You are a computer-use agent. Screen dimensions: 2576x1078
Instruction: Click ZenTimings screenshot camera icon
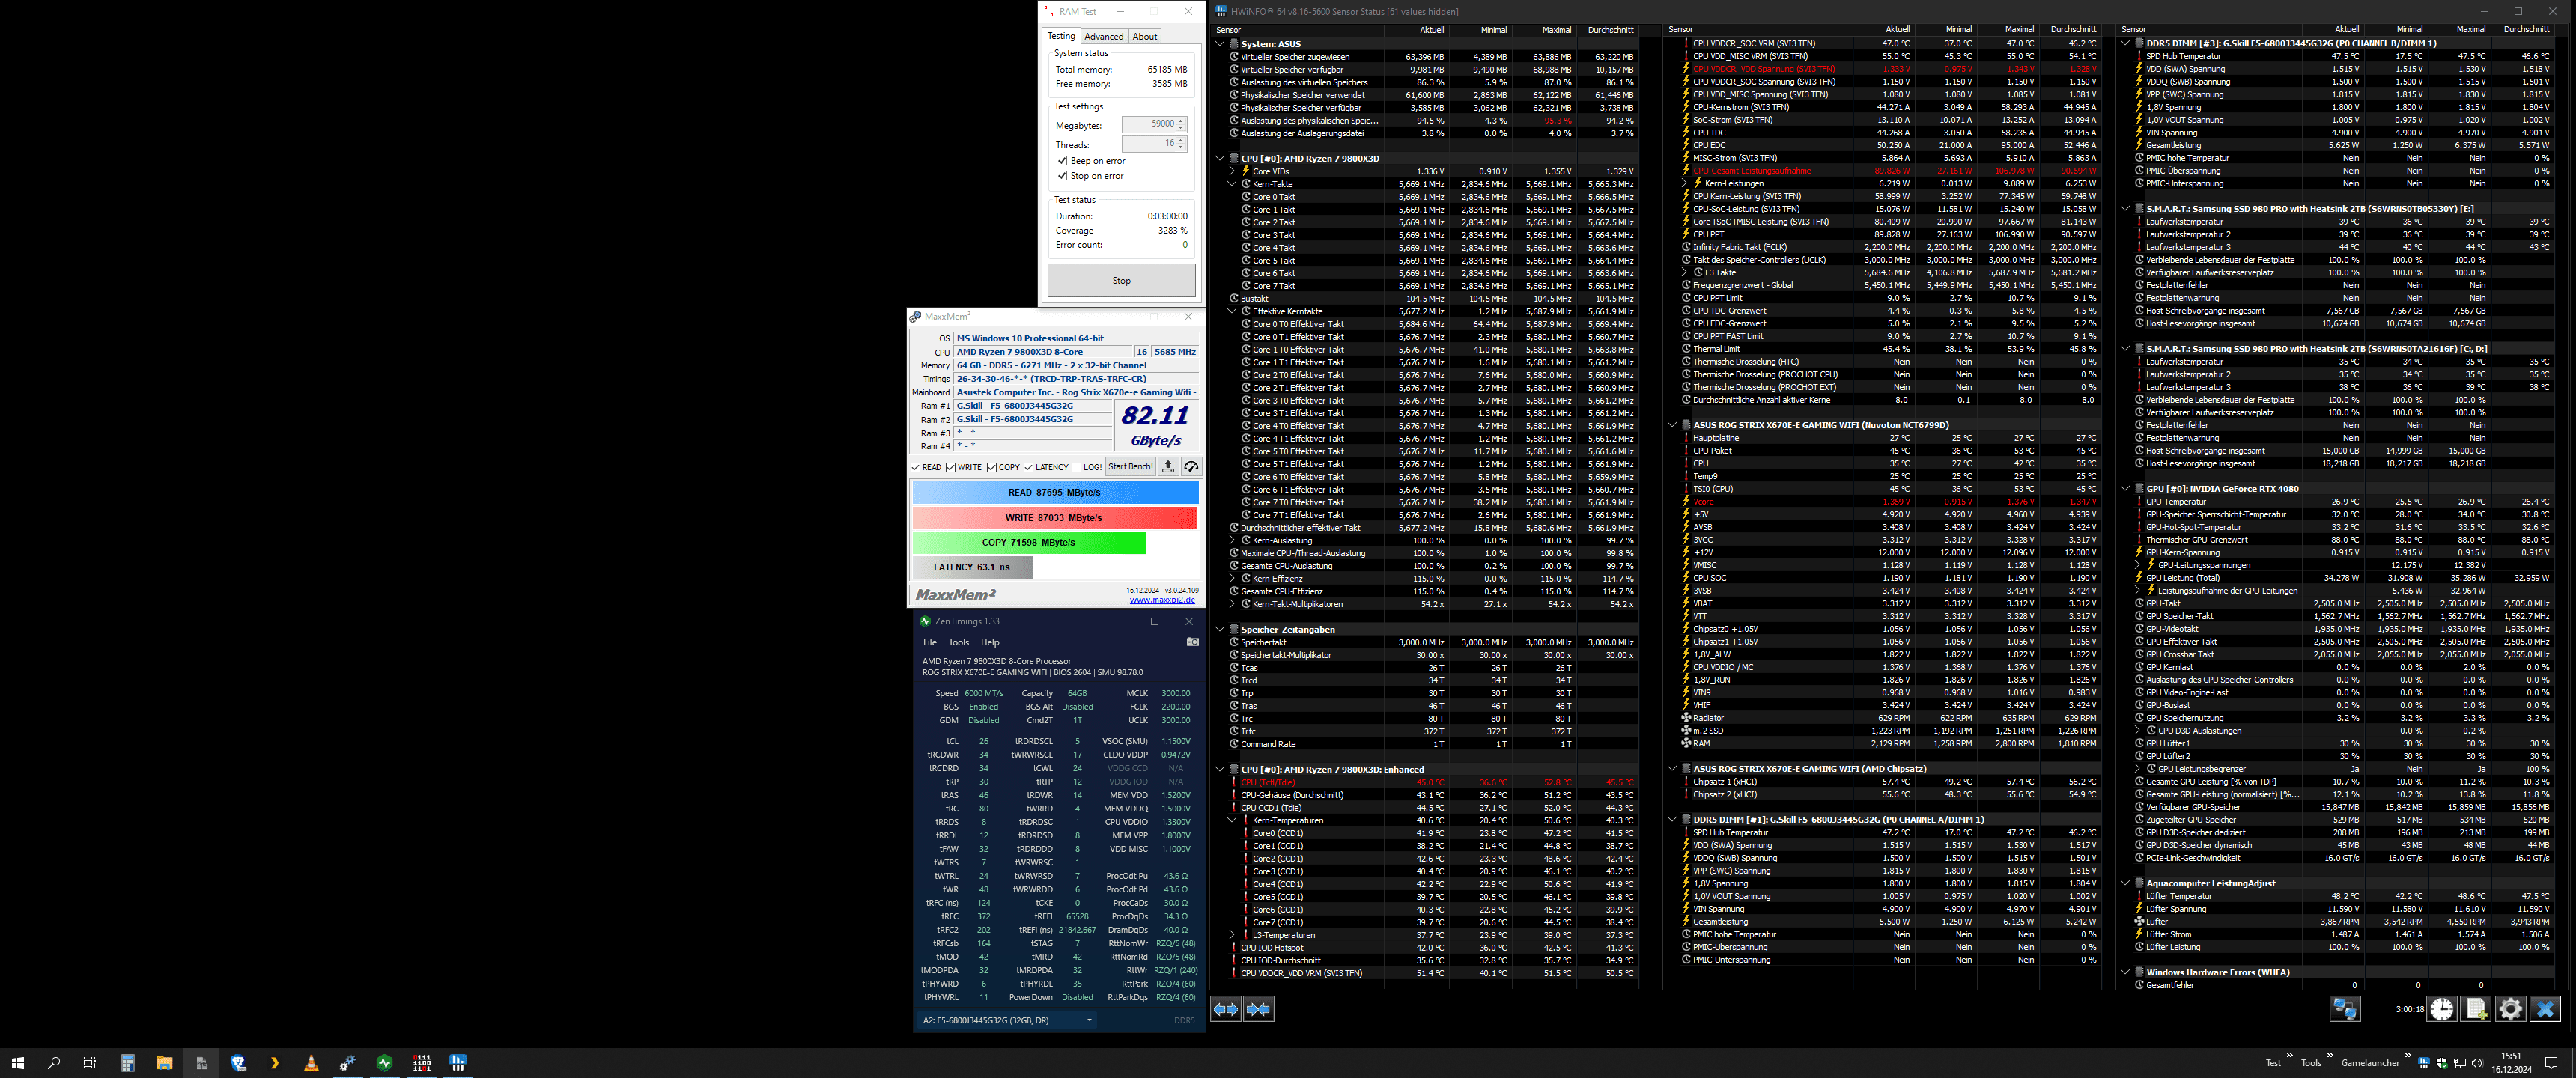click(1192, 642)
